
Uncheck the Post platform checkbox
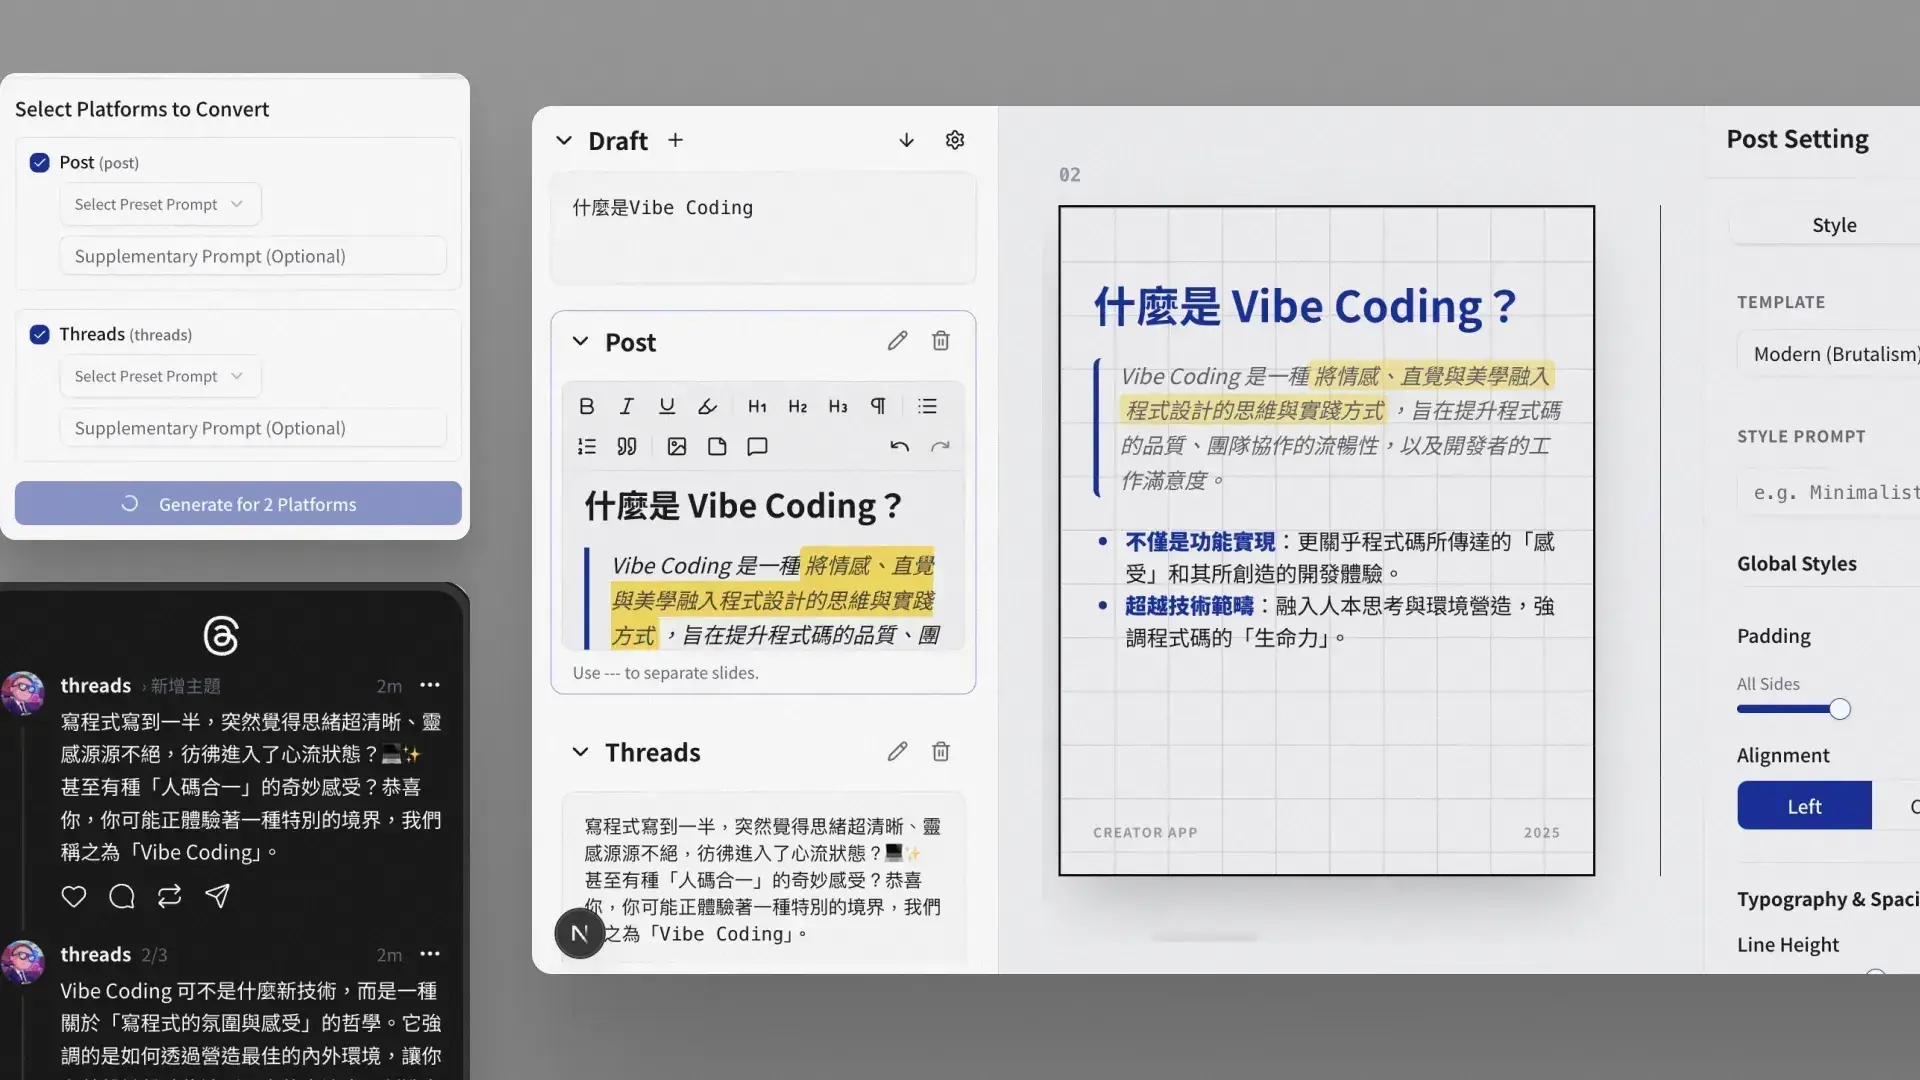click(x=40, y=163)
